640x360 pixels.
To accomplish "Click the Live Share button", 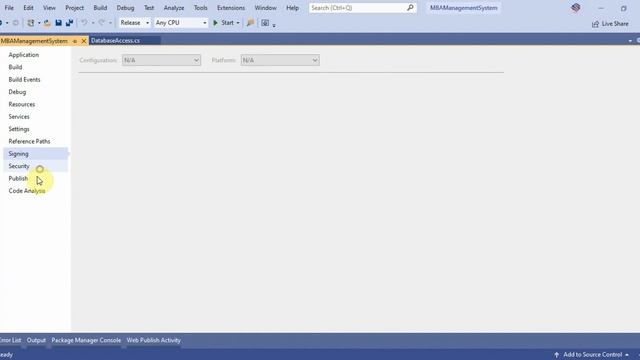I will click(610, 24).
